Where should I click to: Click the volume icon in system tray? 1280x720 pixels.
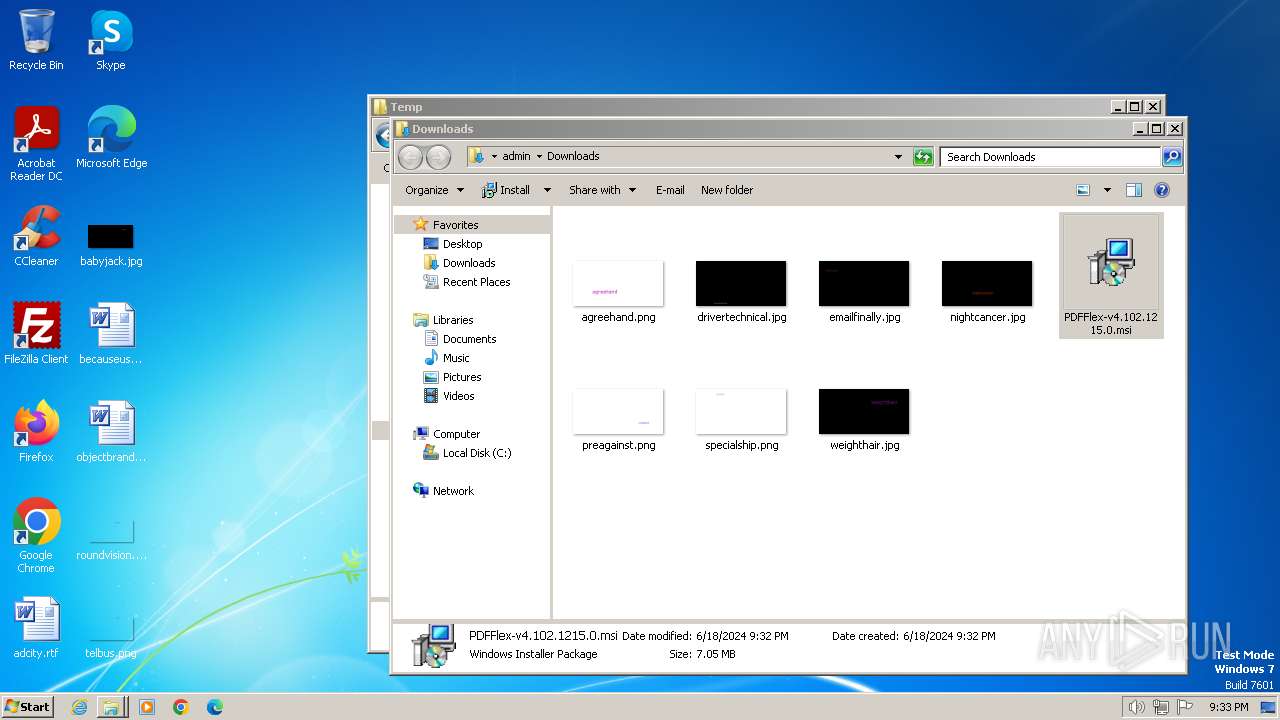[x=1136, y=707]
